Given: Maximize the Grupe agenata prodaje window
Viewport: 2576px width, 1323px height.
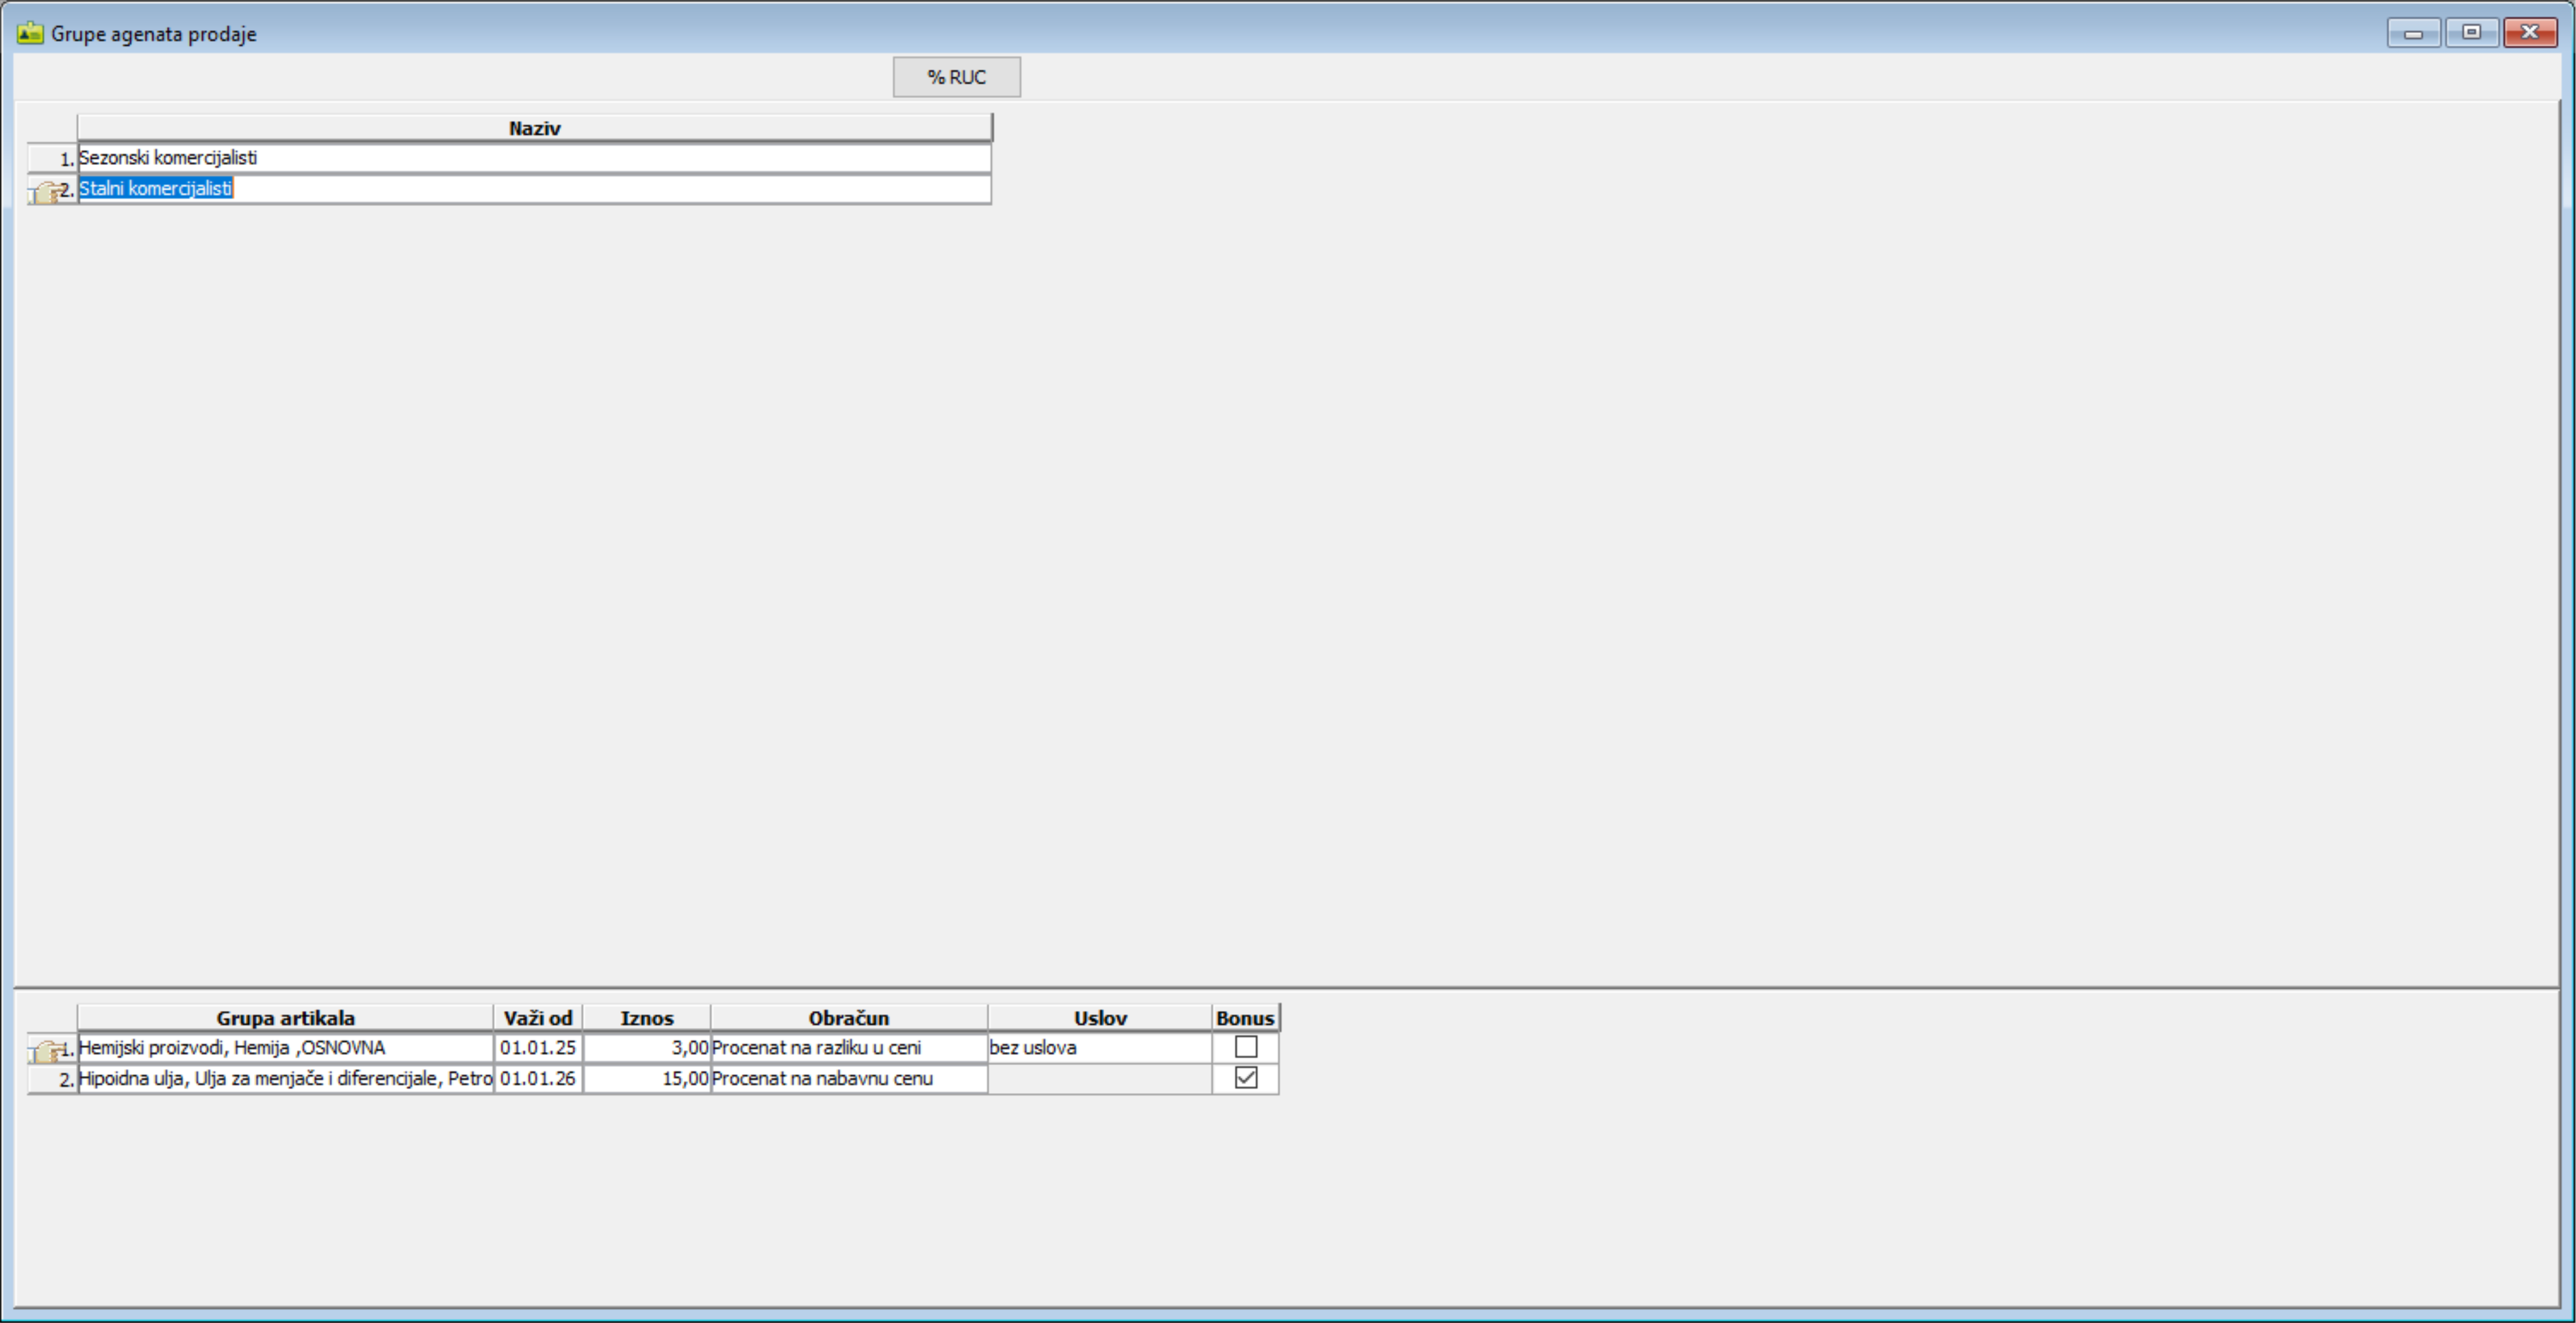Looking at the screenshot, I should click(2471, 33).
